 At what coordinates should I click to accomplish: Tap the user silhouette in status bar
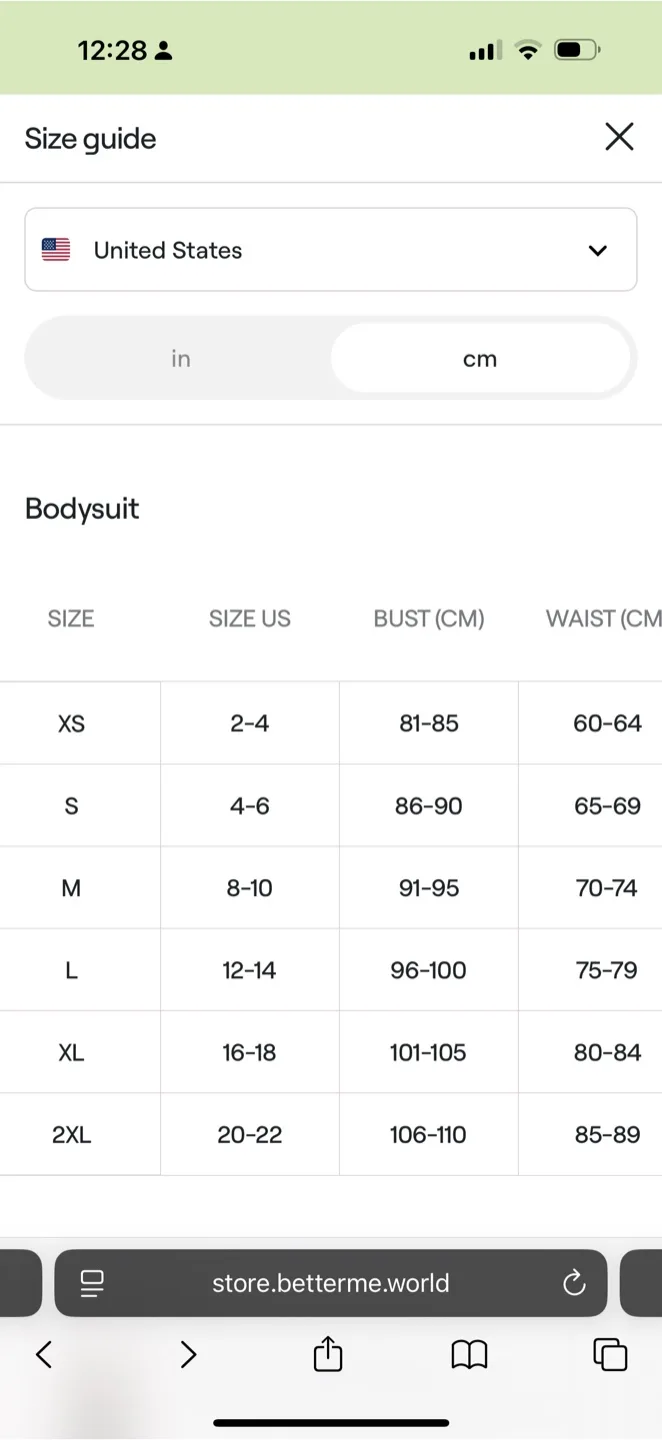click(x=164, y=50)
